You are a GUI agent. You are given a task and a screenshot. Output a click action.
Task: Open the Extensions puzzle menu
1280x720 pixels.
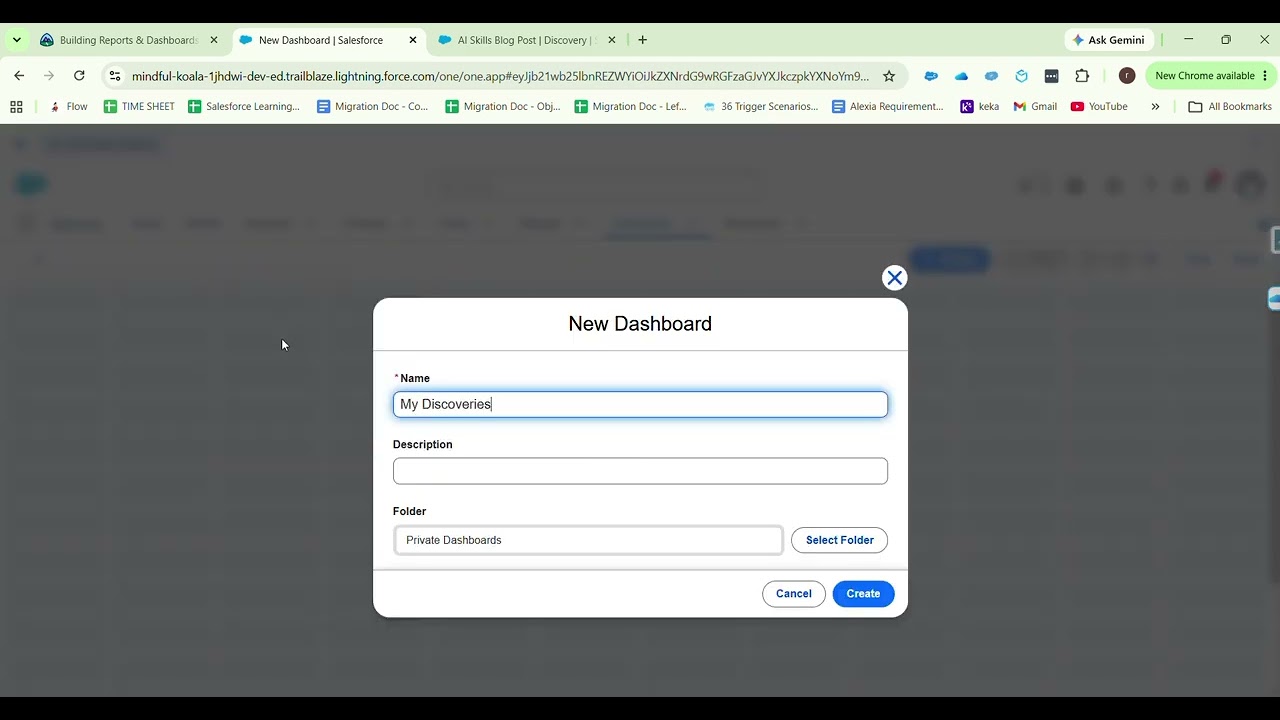click(1082, 76)
